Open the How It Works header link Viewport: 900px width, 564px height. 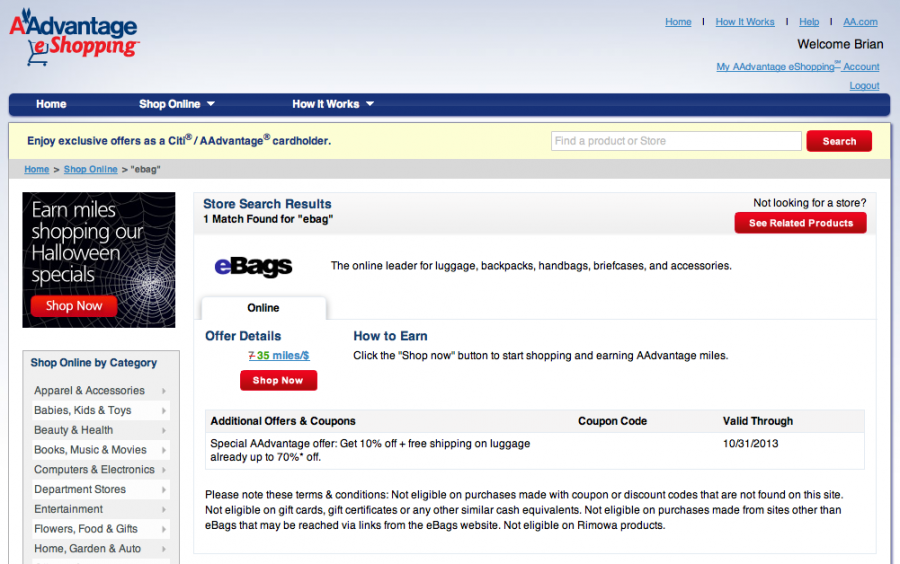tap(744, 22)
